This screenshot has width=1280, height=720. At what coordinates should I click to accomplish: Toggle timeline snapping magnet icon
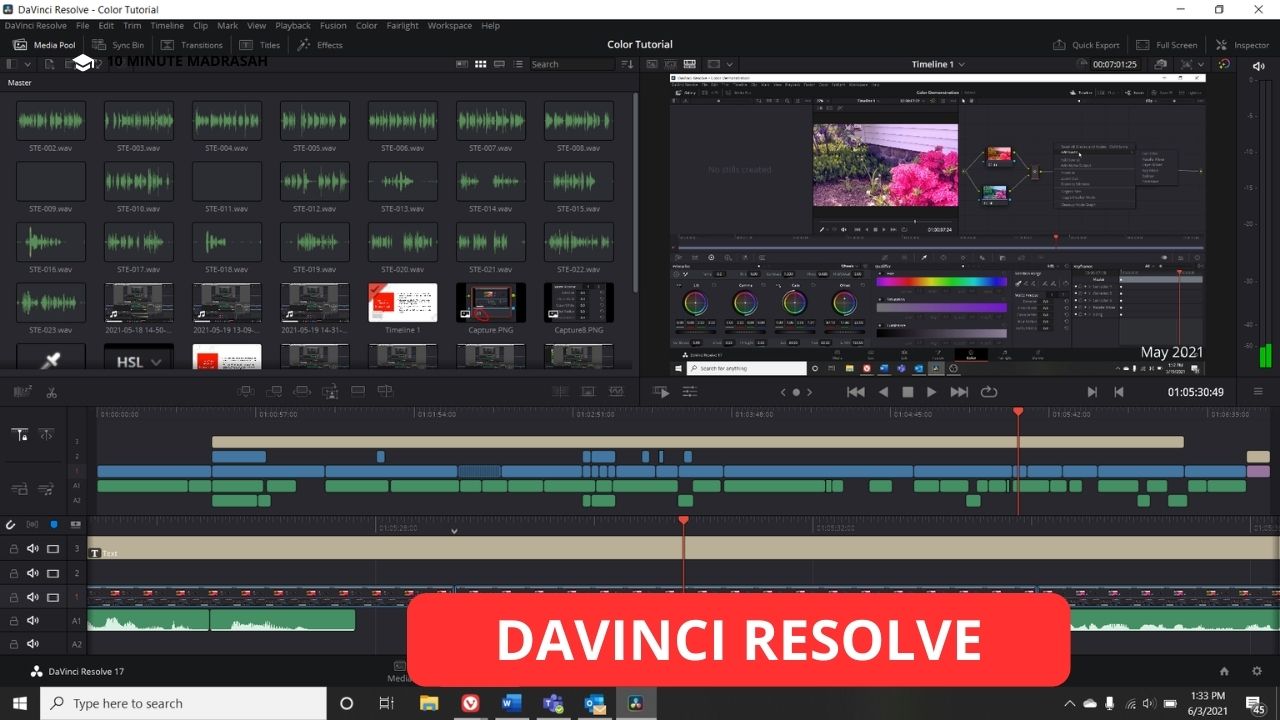pos(11,524)
